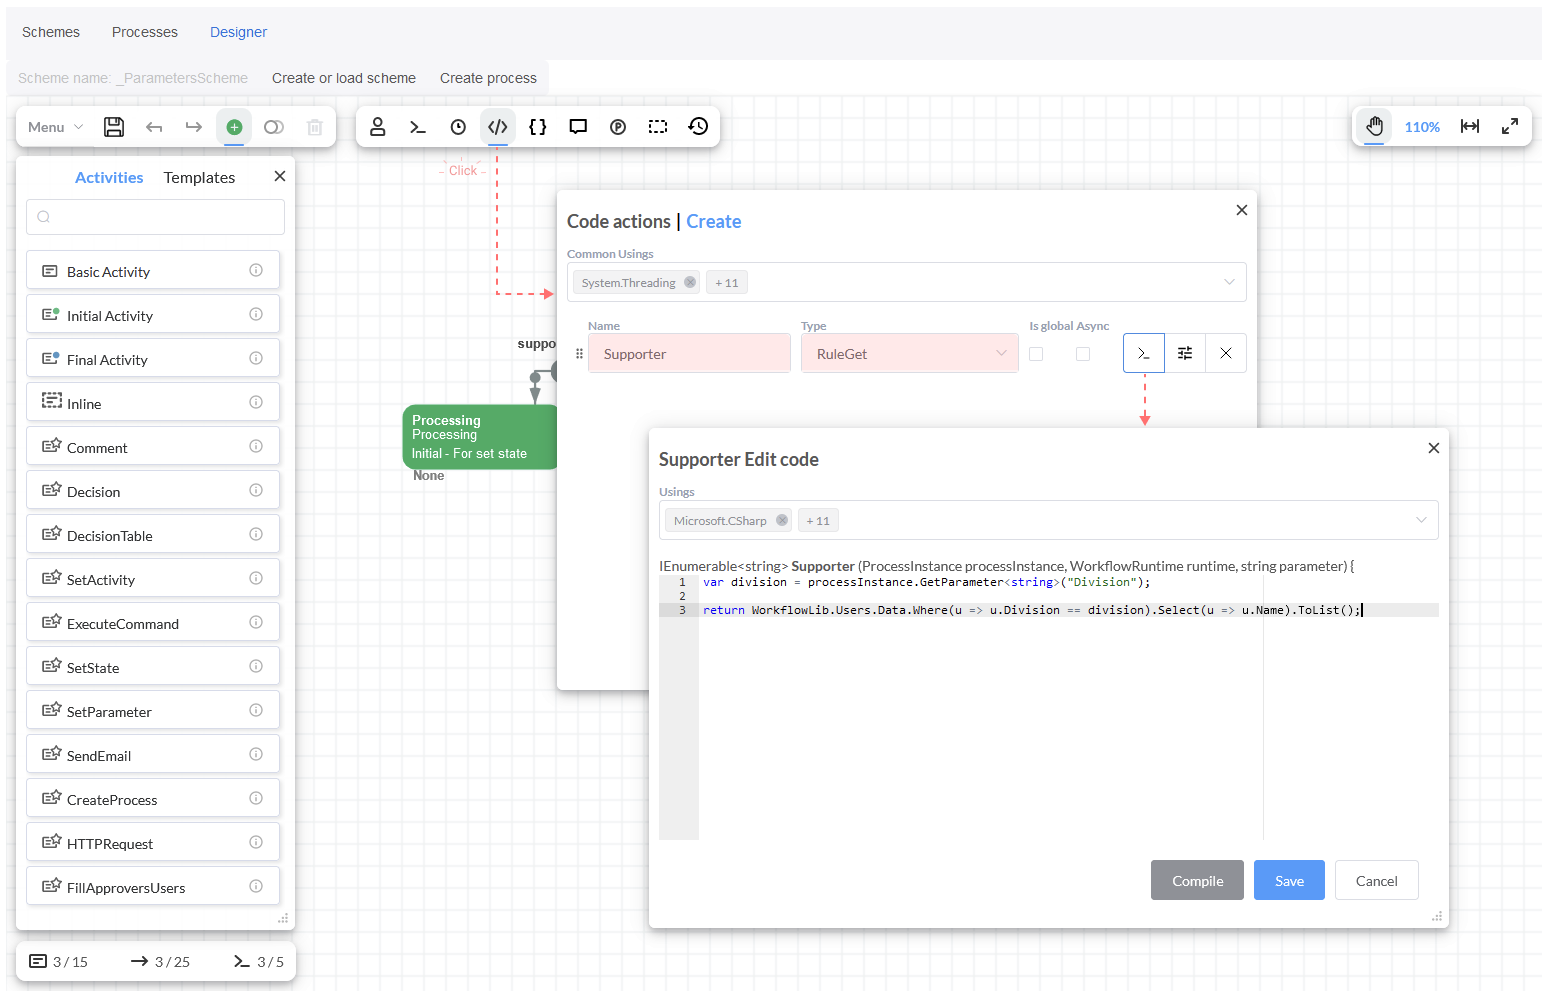
Task: Click the fit-to-width arrows icon
Action: click(1470, 126)
